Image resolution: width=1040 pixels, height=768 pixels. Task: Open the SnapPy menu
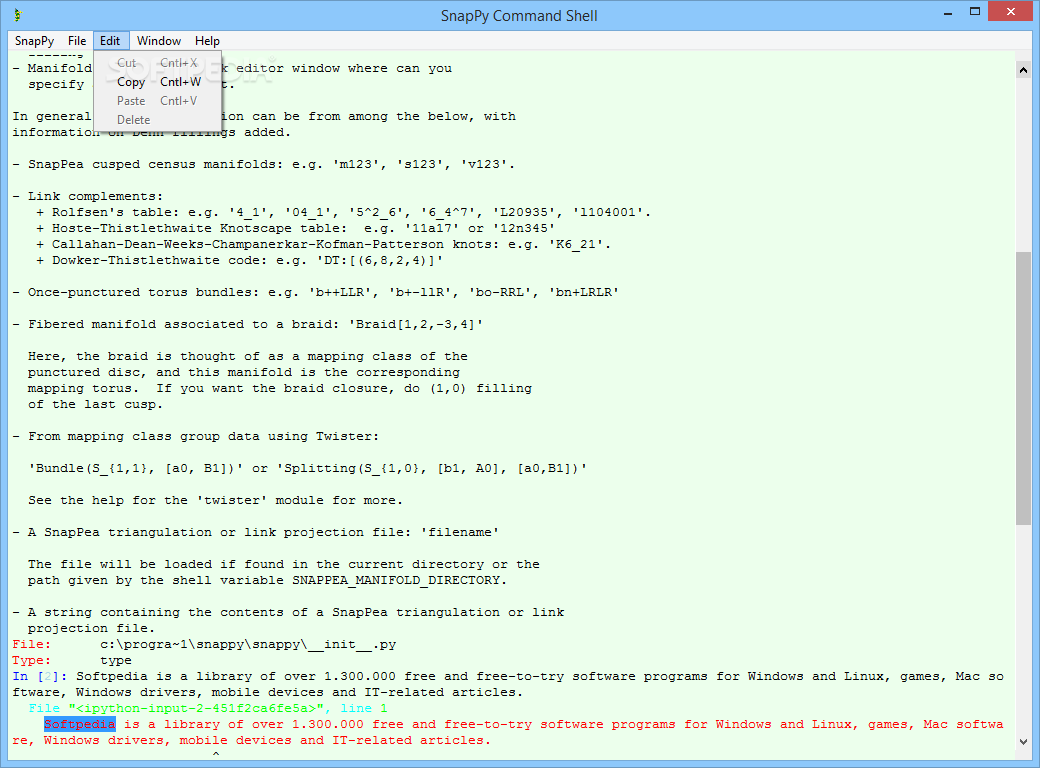(x=34, y=41)
